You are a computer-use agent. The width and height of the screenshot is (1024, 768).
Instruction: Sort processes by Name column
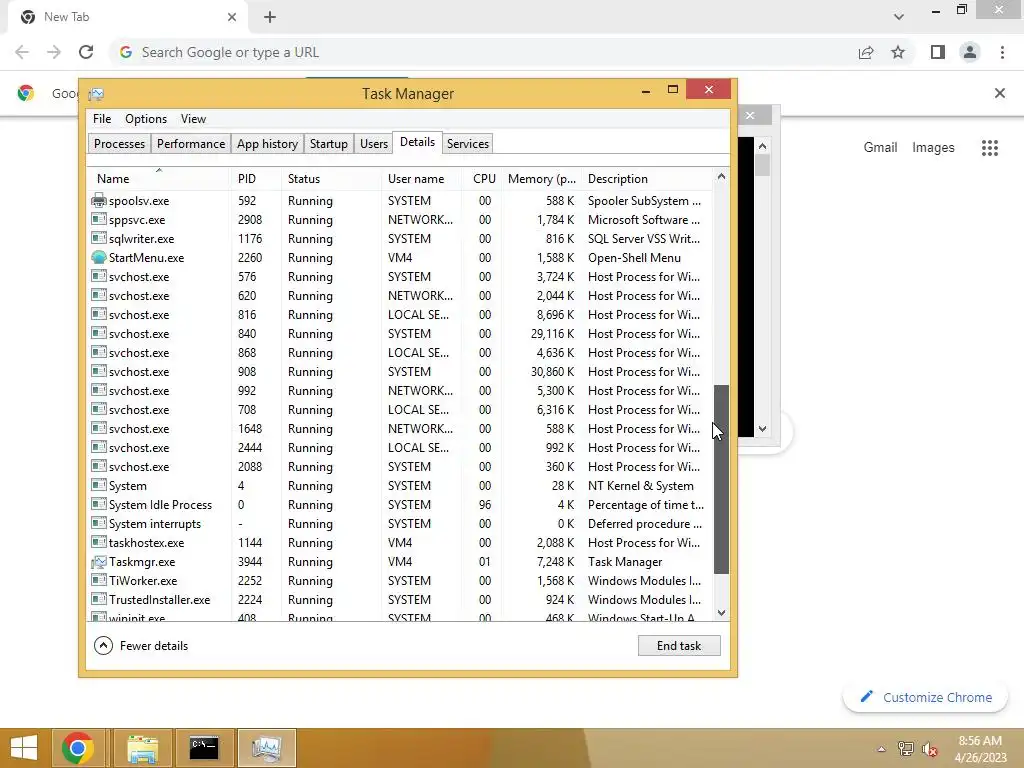159,178
